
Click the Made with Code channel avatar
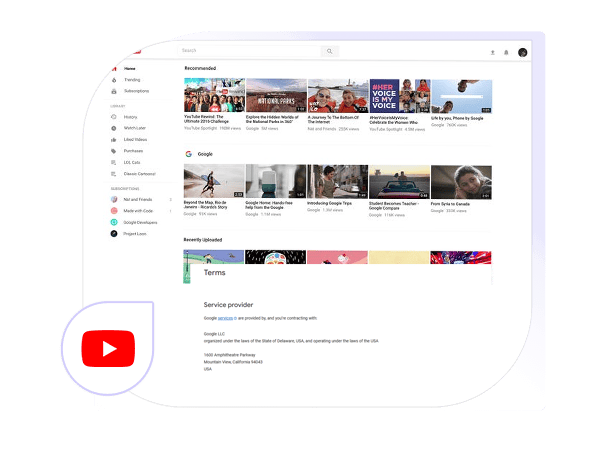coord(114,211)
